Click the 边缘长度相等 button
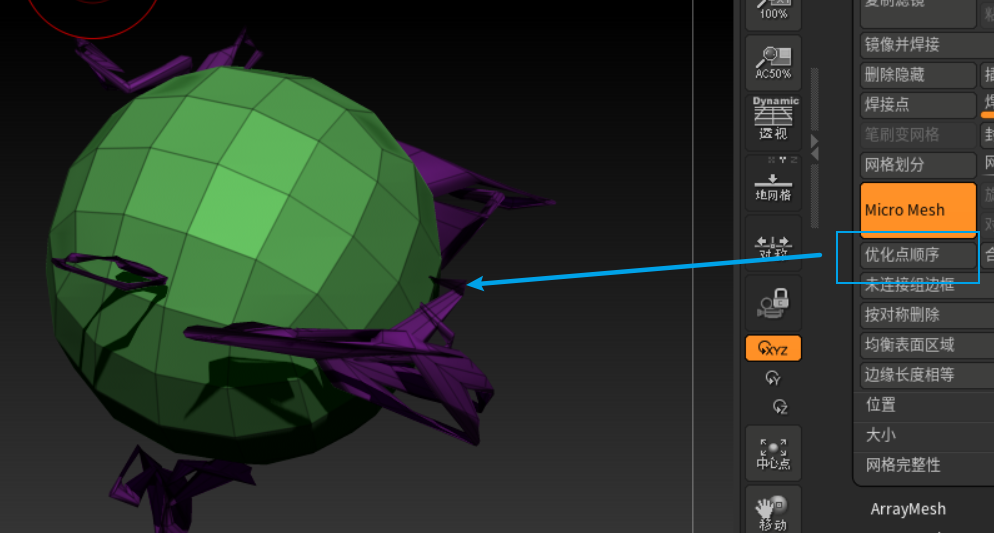 [927, 375]
